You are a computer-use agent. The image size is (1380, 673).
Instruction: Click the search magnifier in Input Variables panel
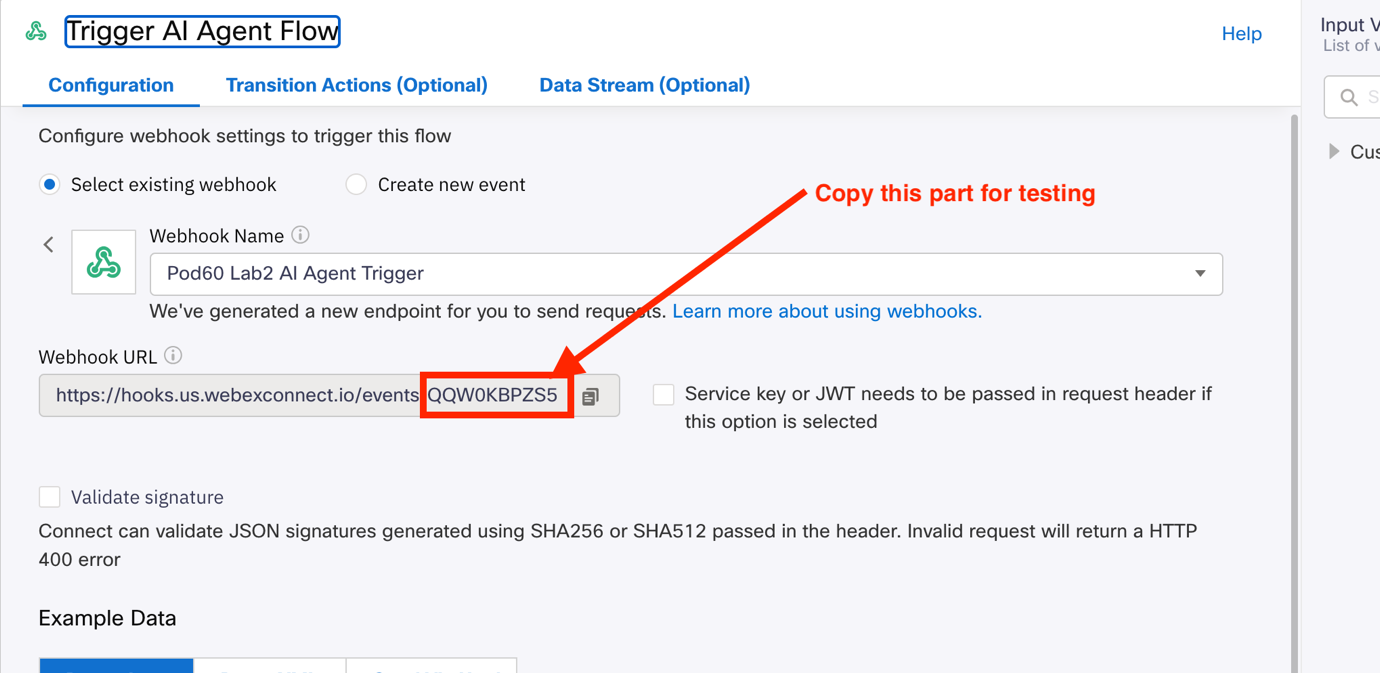tap(1349, 97)
